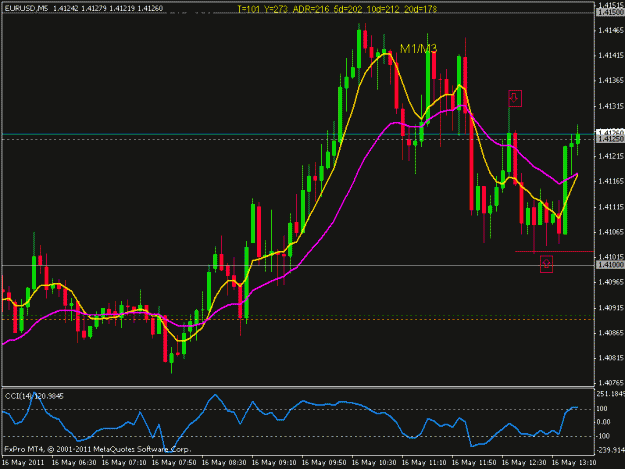Viewport: 625px width, 469px height.
Task: Click the EURUSD,M5 chart title text
Action: [26, 8]
